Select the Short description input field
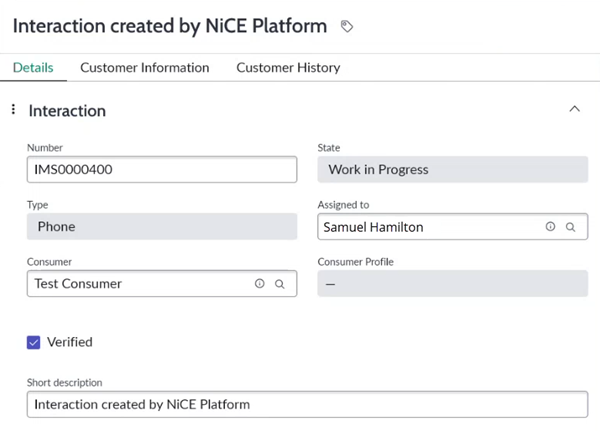 [x=307, y=404]
